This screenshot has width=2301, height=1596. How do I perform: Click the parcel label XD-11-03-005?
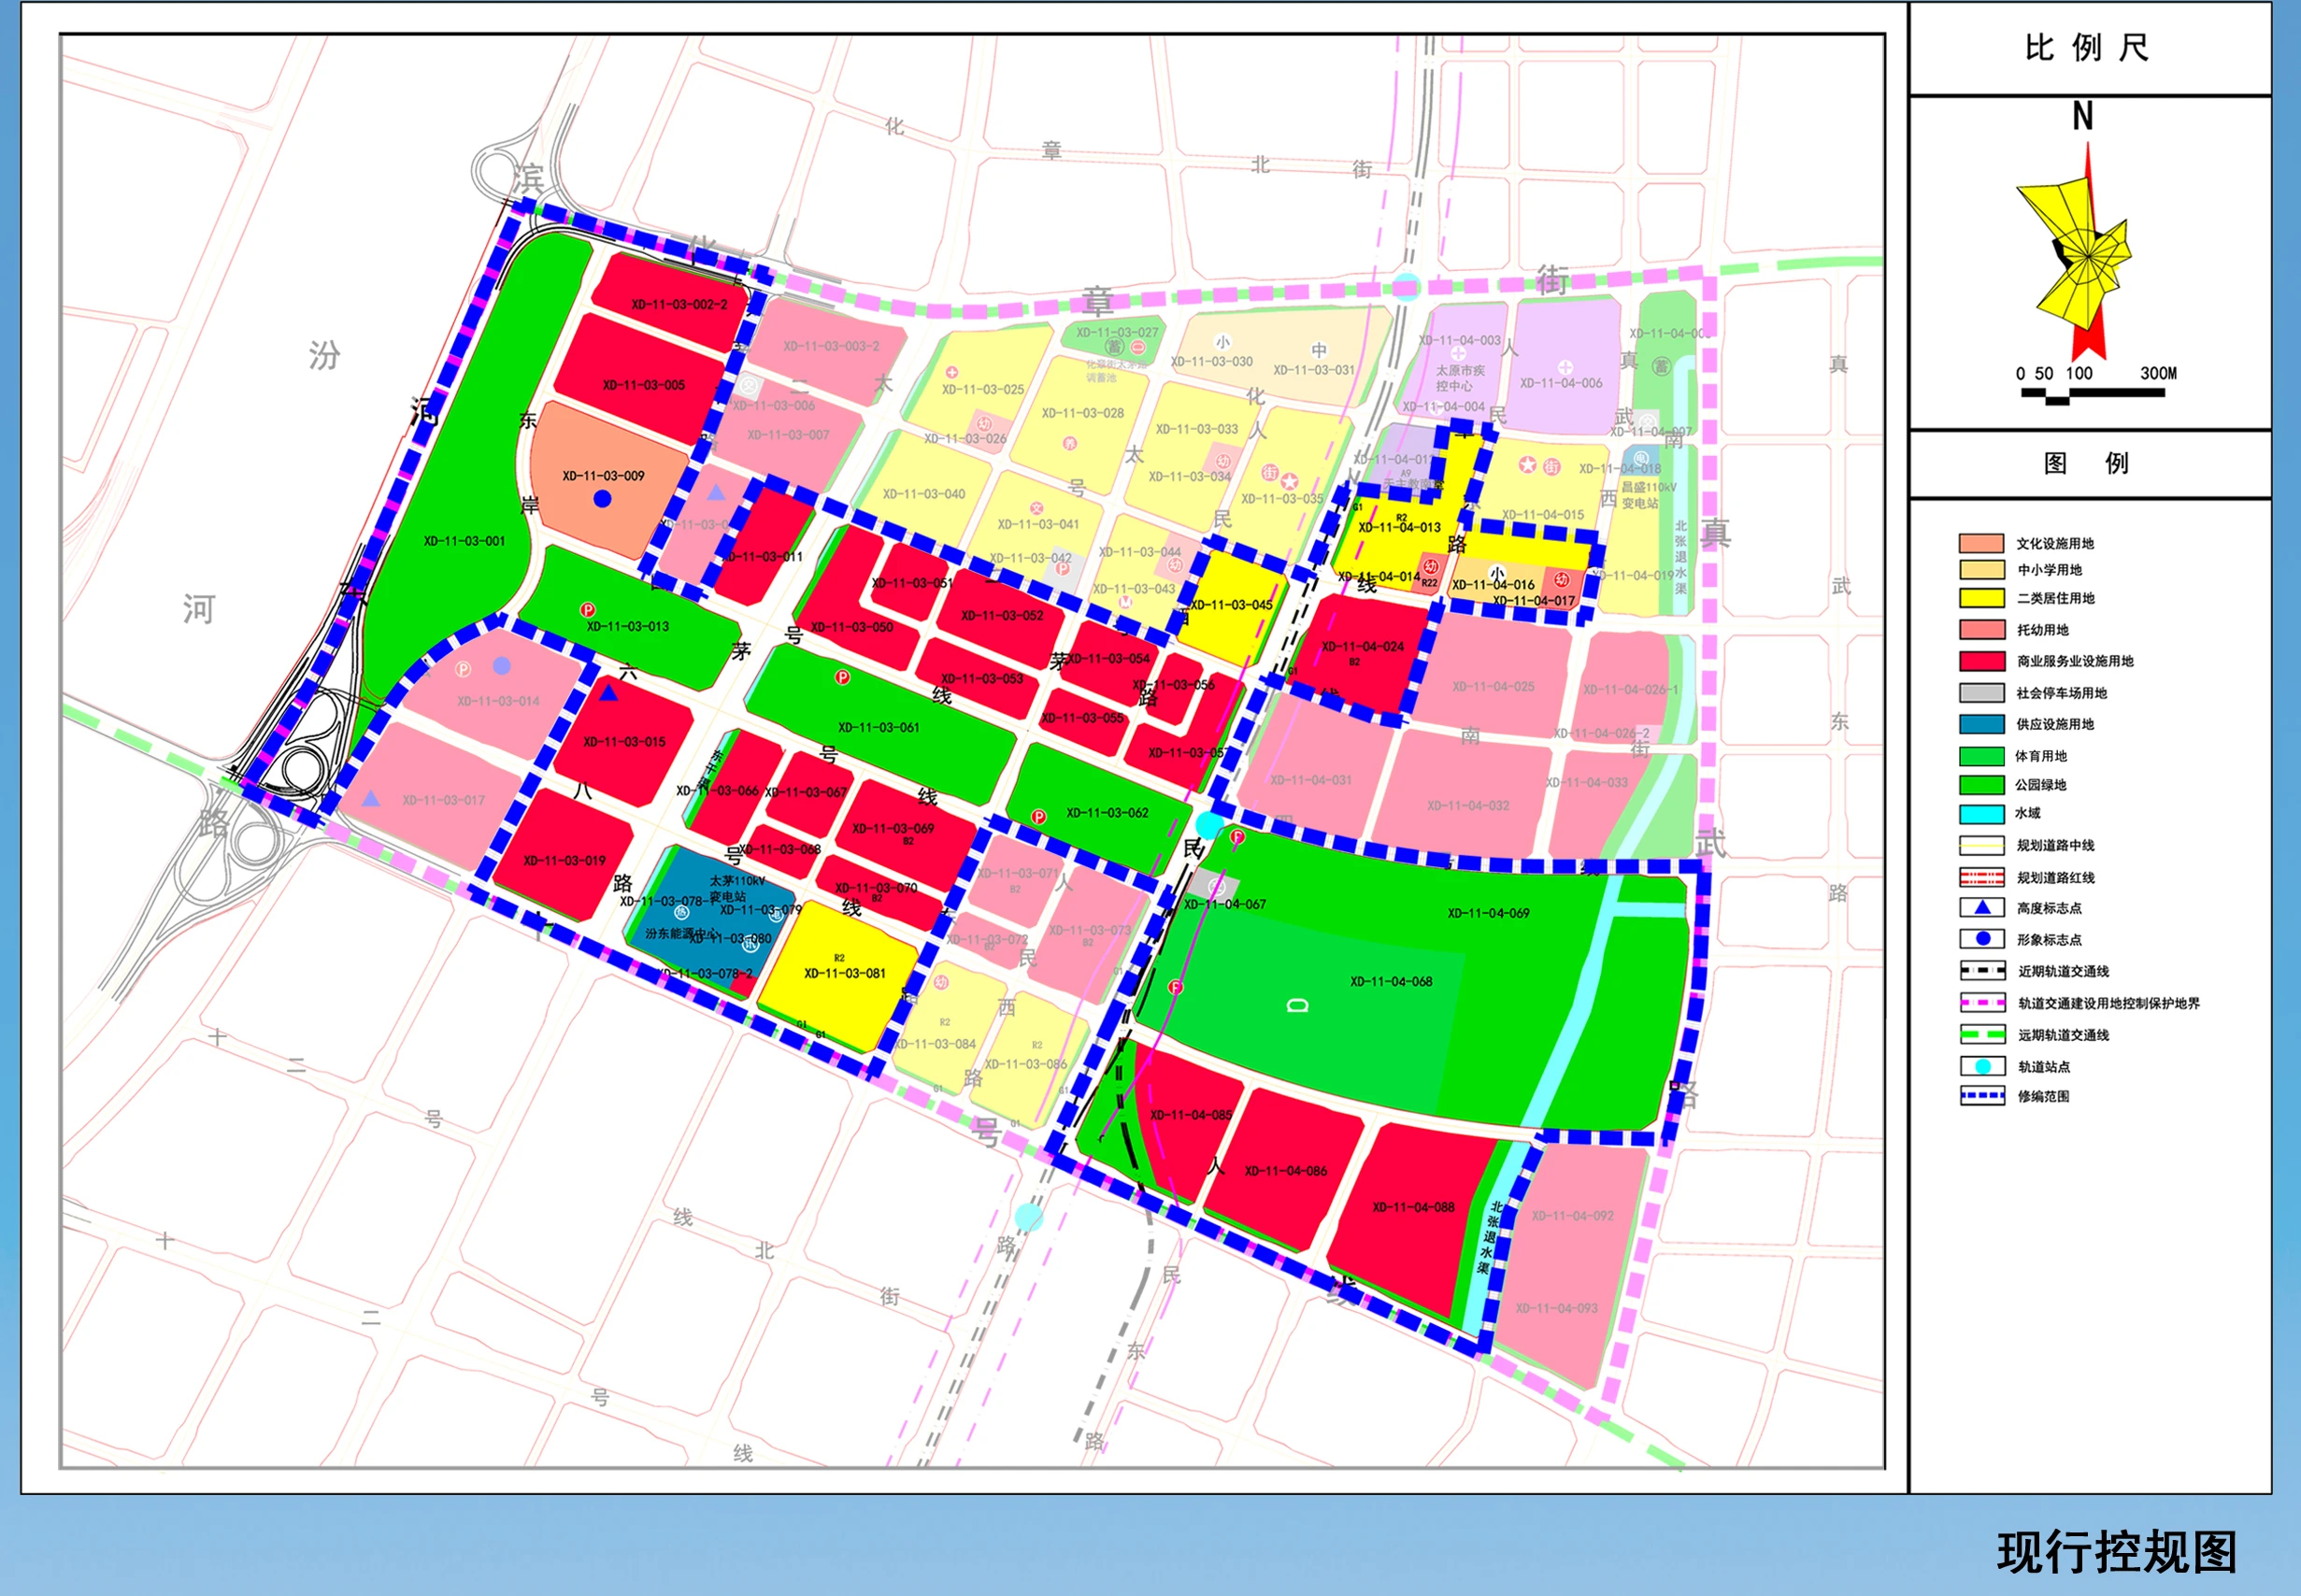point(643,384)
